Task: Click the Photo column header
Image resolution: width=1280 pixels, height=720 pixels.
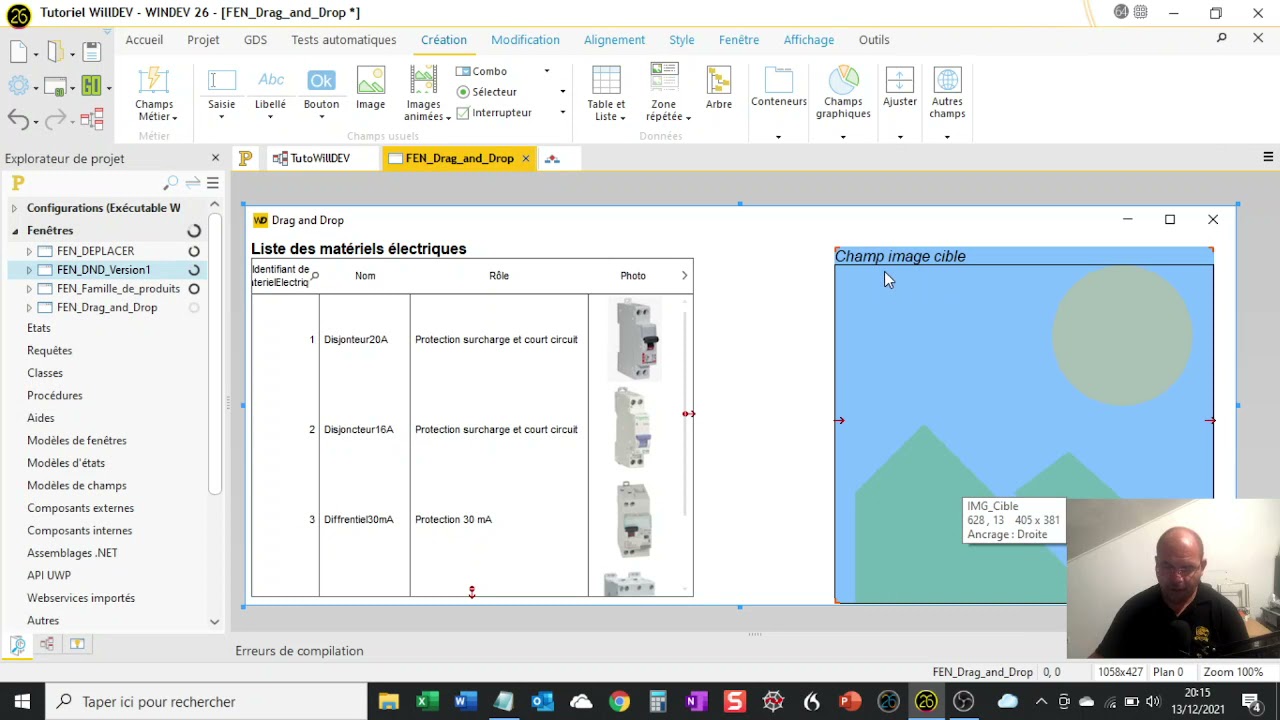Action: 633,276
